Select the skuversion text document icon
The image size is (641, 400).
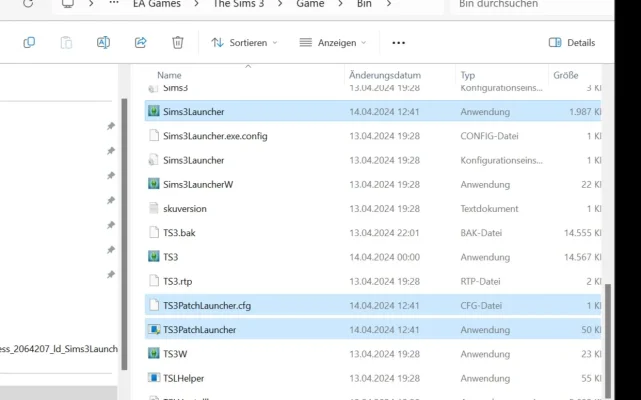[x=154, y=208]
